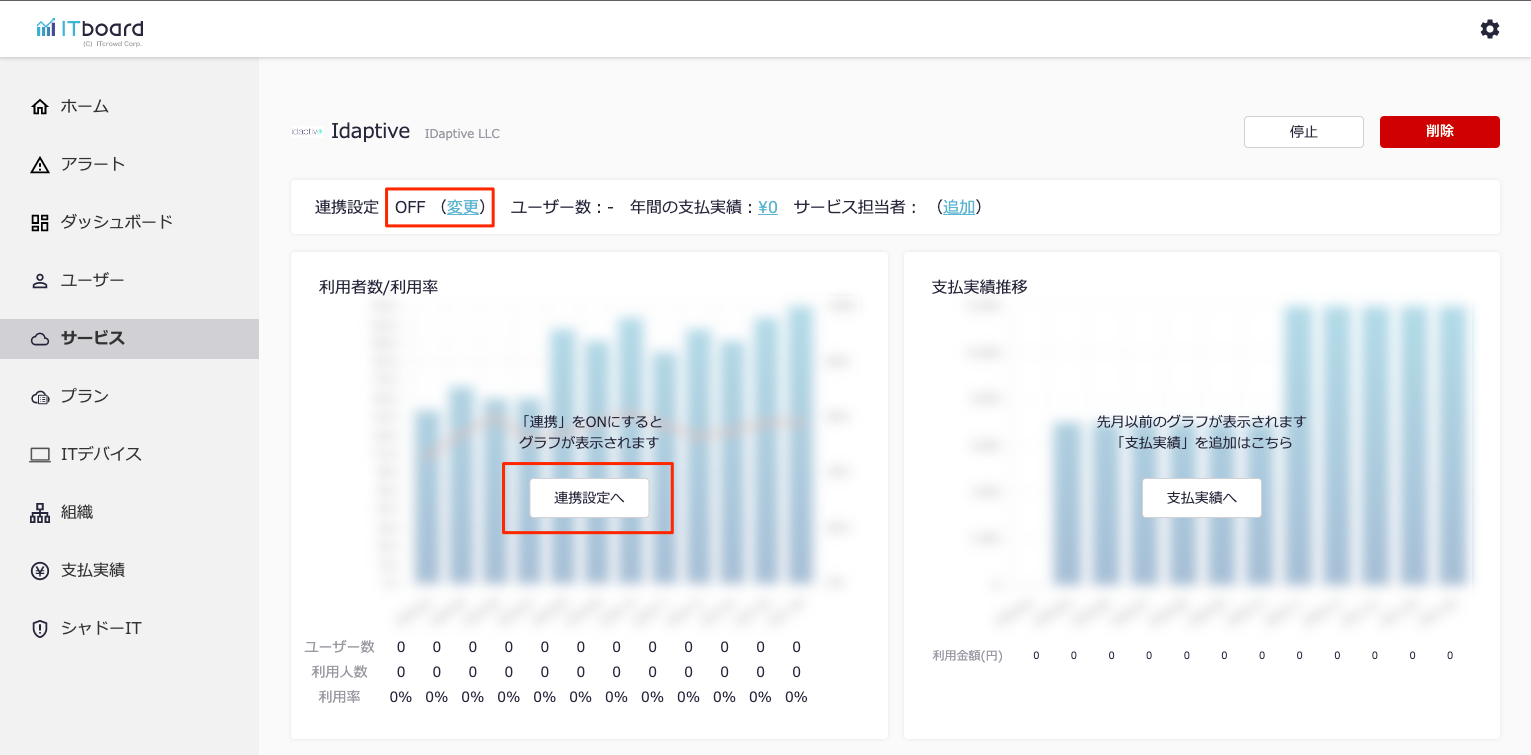Click the 変更 link next to OFF
Image resolution: width=1531 pixels, height=755 pixels.
(463, 207)
